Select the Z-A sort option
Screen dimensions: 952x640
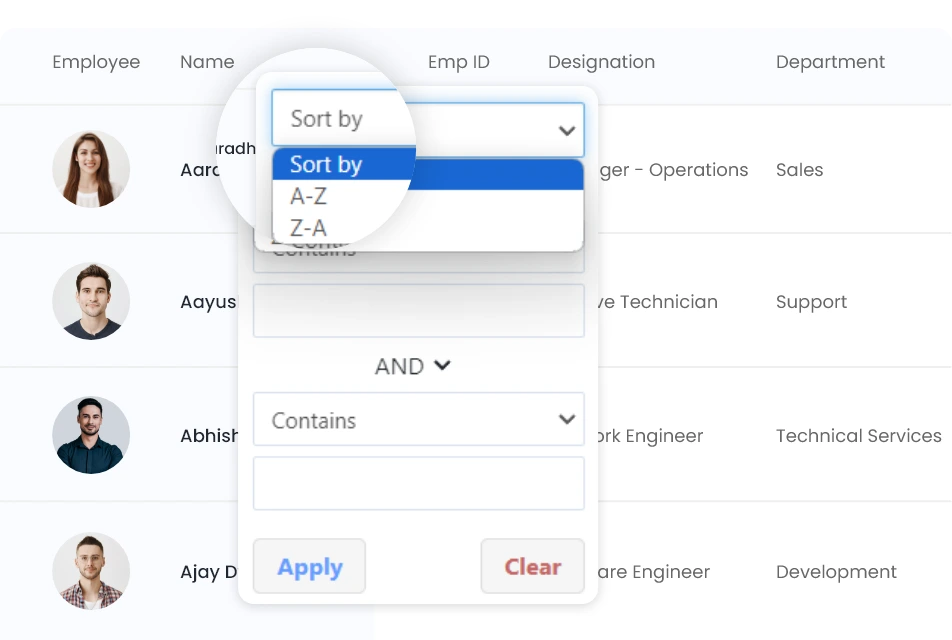(308, 228)
